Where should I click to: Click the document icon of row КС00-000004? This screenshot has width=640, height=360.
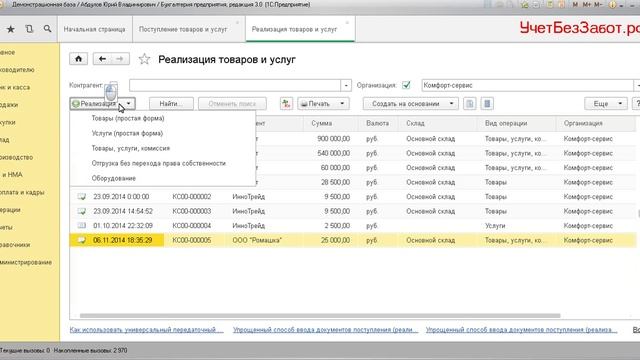[82, 226]
